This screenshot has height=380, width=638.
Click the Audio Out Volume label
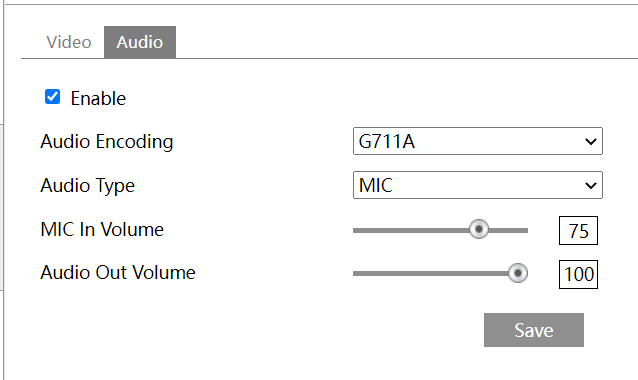pyautogui.click(x=118, y=273)
